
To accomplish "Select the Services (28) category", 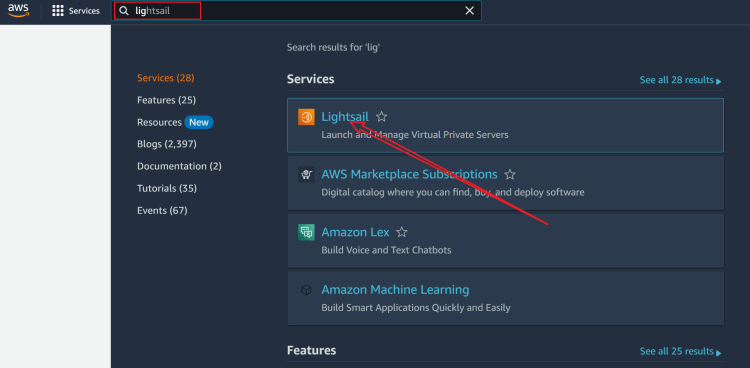I will click(165, 78).
